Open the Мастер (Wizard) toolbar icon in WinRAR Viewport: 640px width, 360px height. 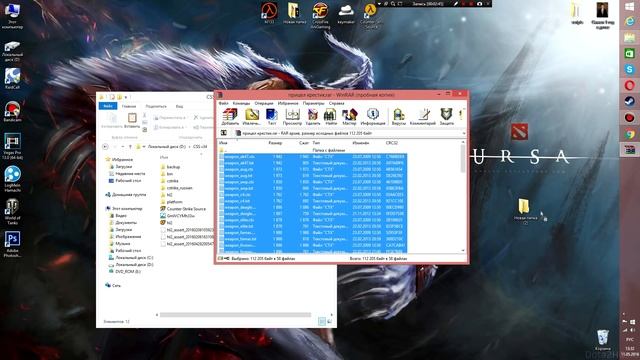point(349,116)
